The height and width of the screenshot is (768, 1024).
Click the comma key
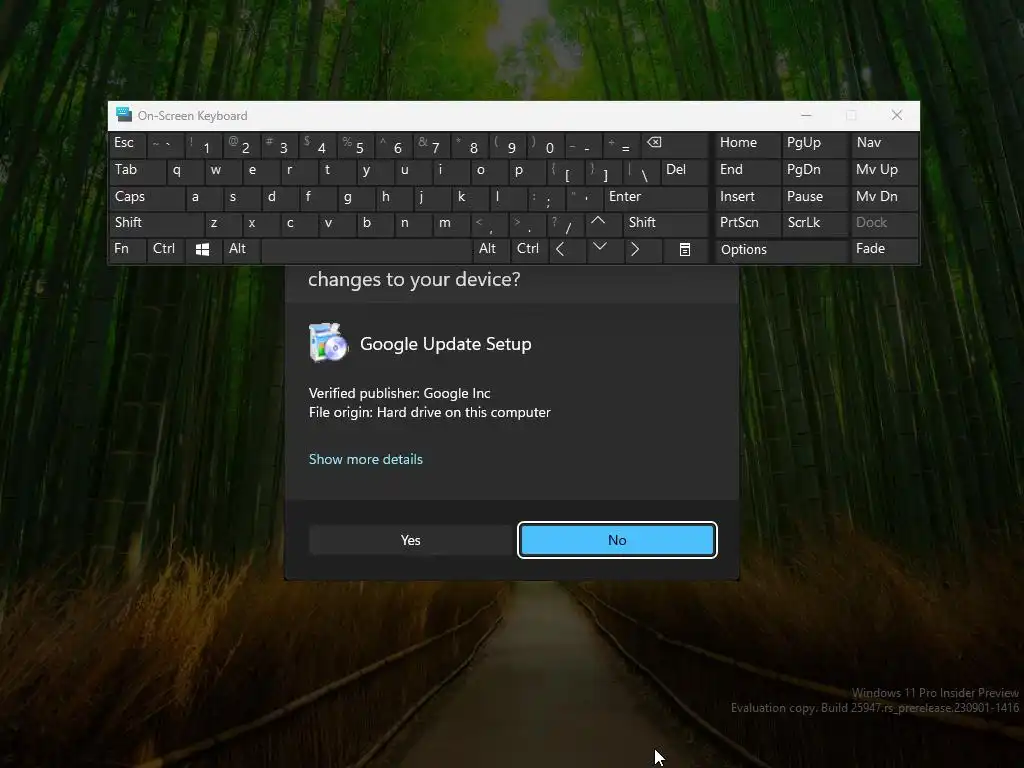click(x=489, y=223)
